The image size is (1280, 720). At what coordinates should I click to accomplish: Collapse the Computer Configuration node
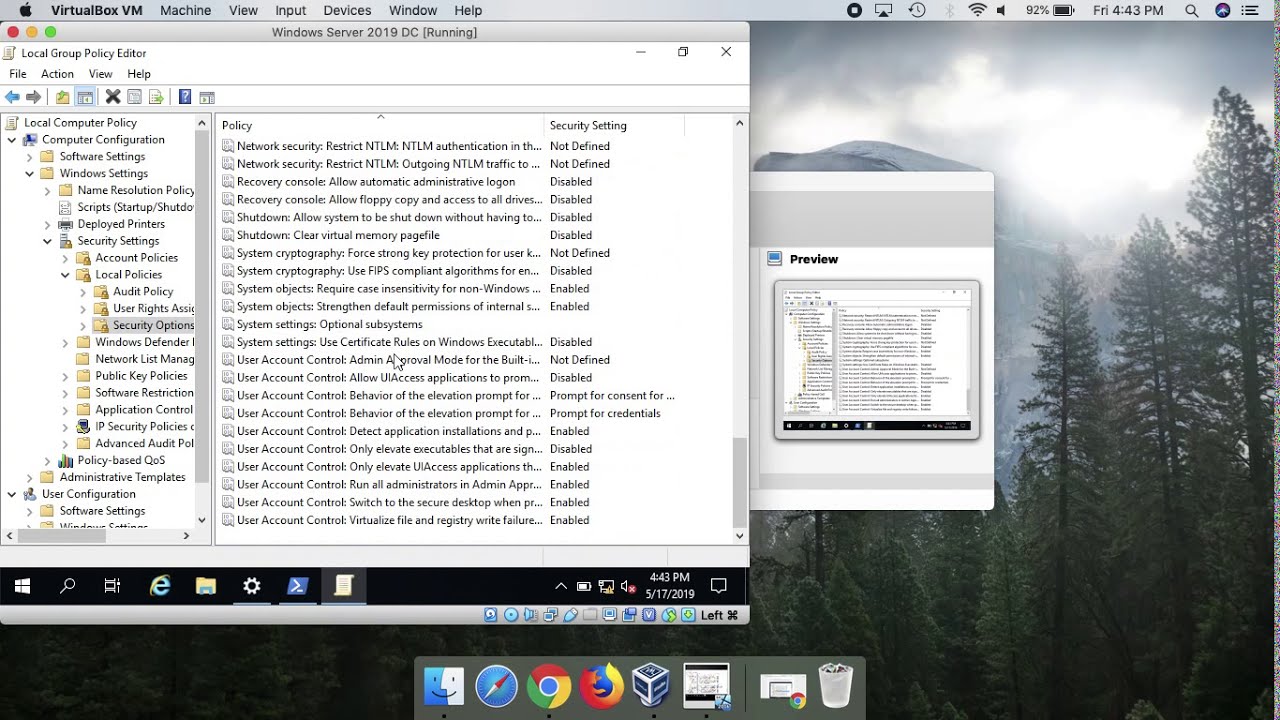tap(12, 140)
